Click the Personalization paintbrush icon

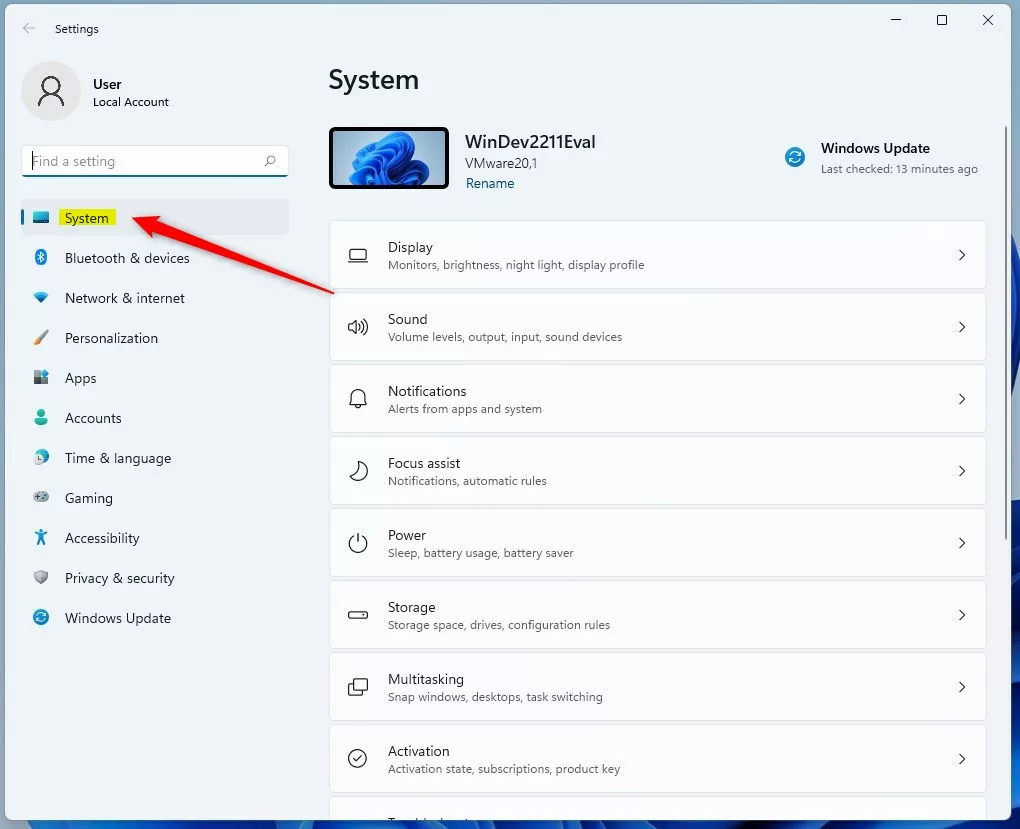pos(41,338)
